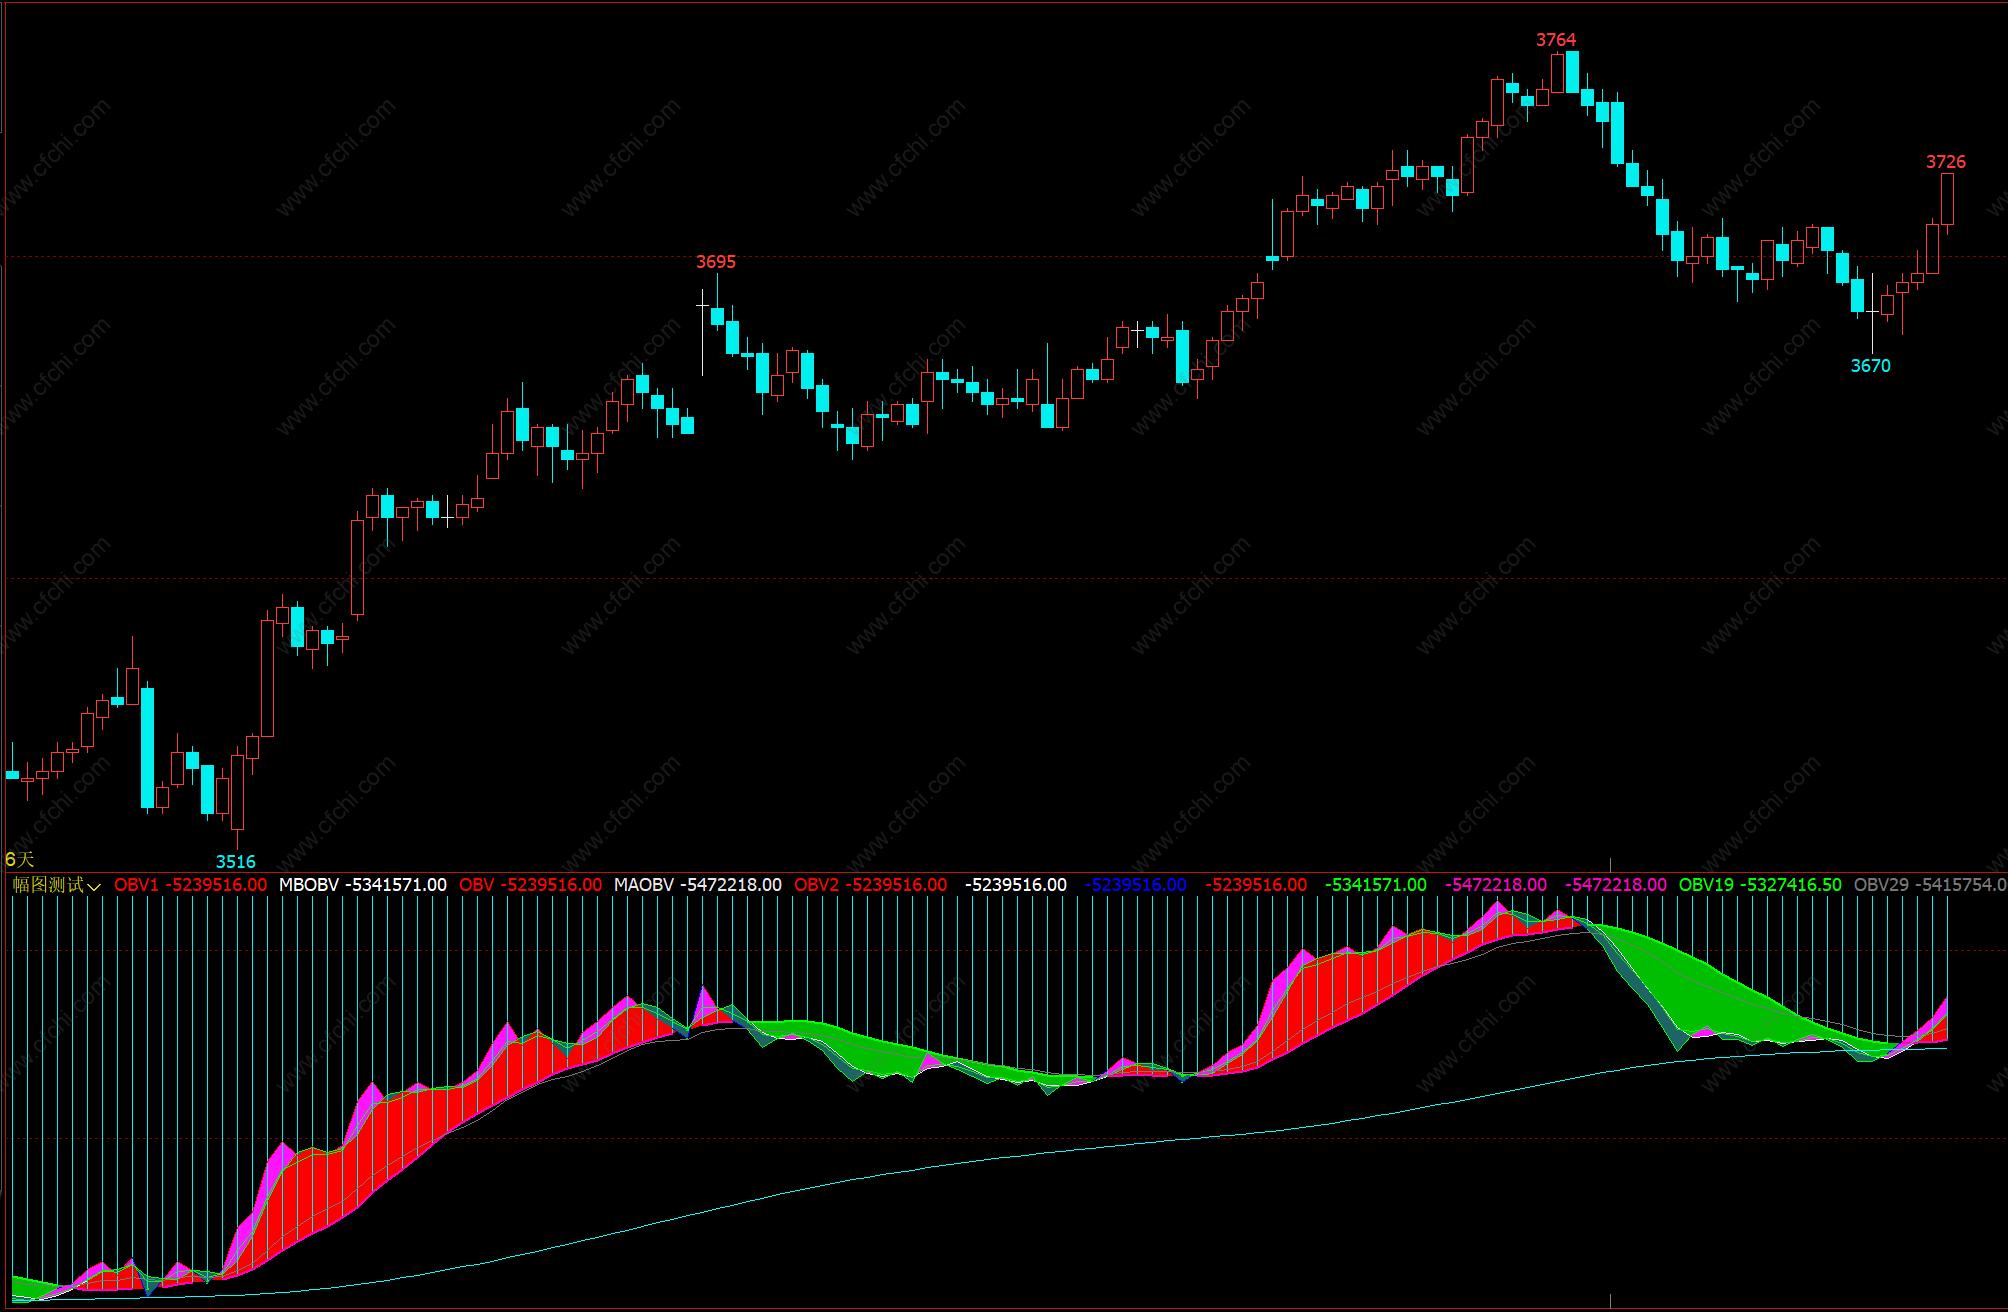
Task: Select the MBOBV indicator value label
Action: 362,885
